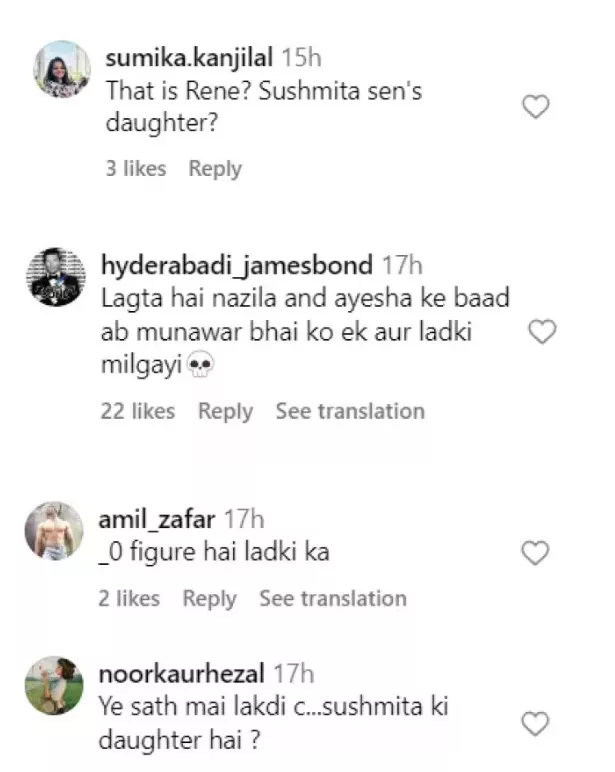
Task: Open username amil_zafar
Action: 156,519
